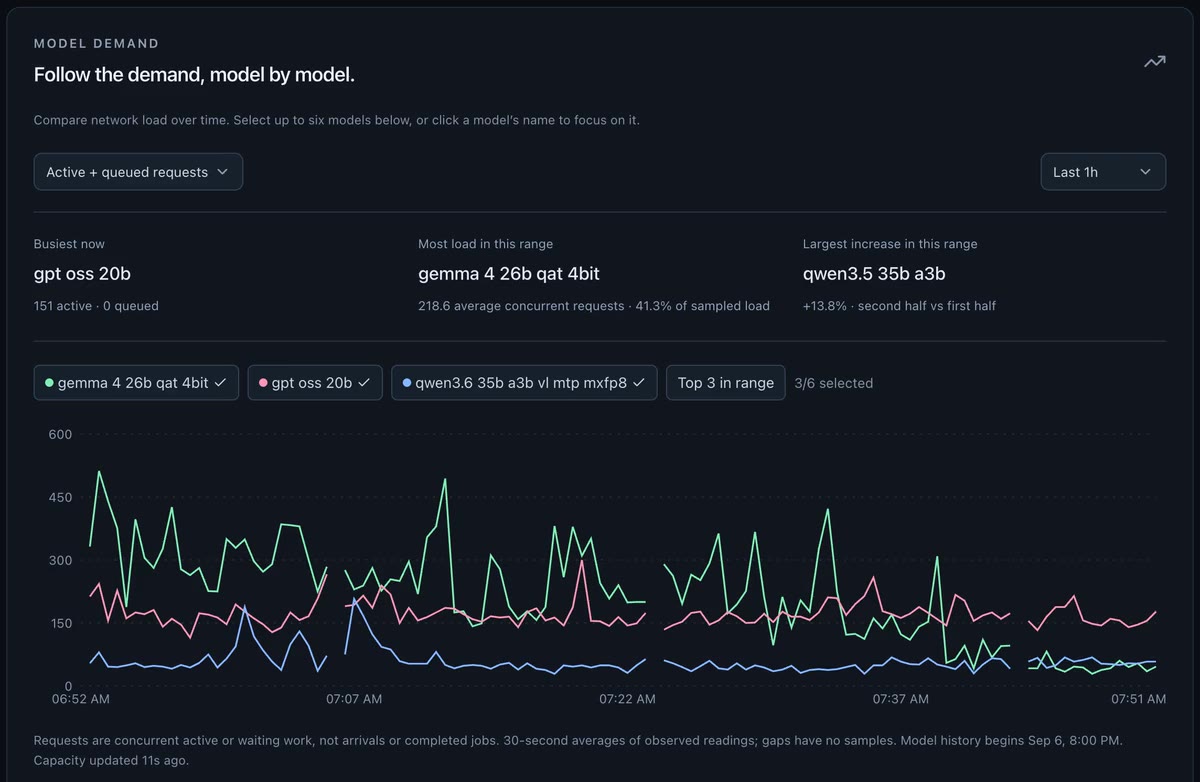Click the Compare network load over time description

[337, 120]
